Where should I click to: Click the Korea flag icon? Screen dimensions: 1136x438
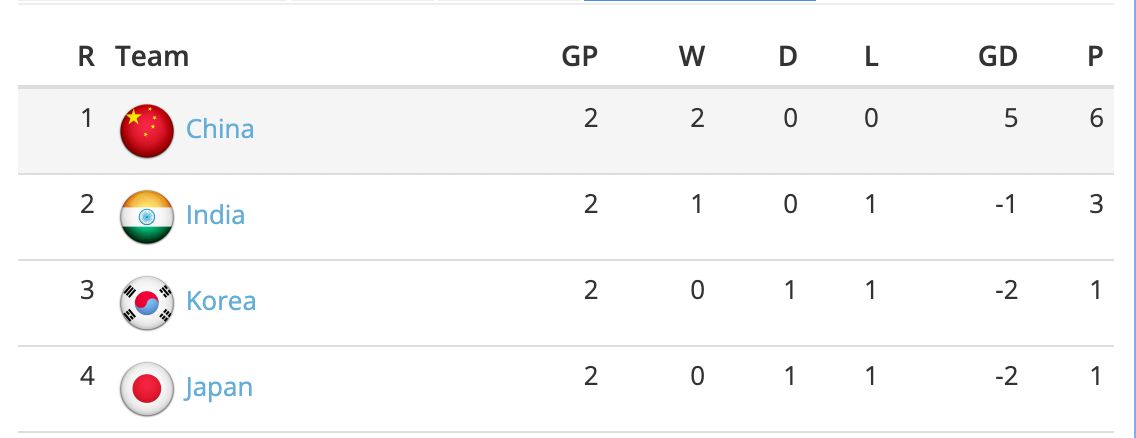147,302
